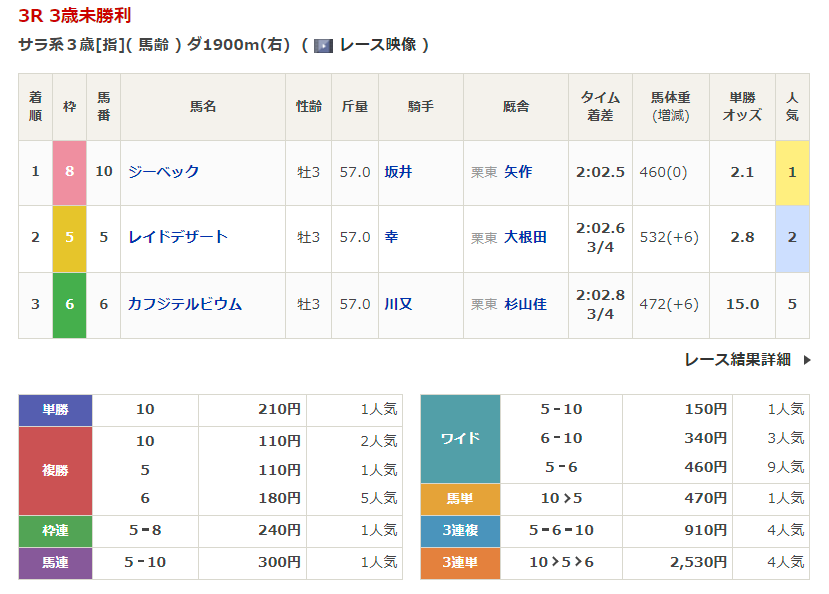The width and height of the screenshot is (829, 594).
Task: Open jockey 川又 profile link
Action: point(398,304)
